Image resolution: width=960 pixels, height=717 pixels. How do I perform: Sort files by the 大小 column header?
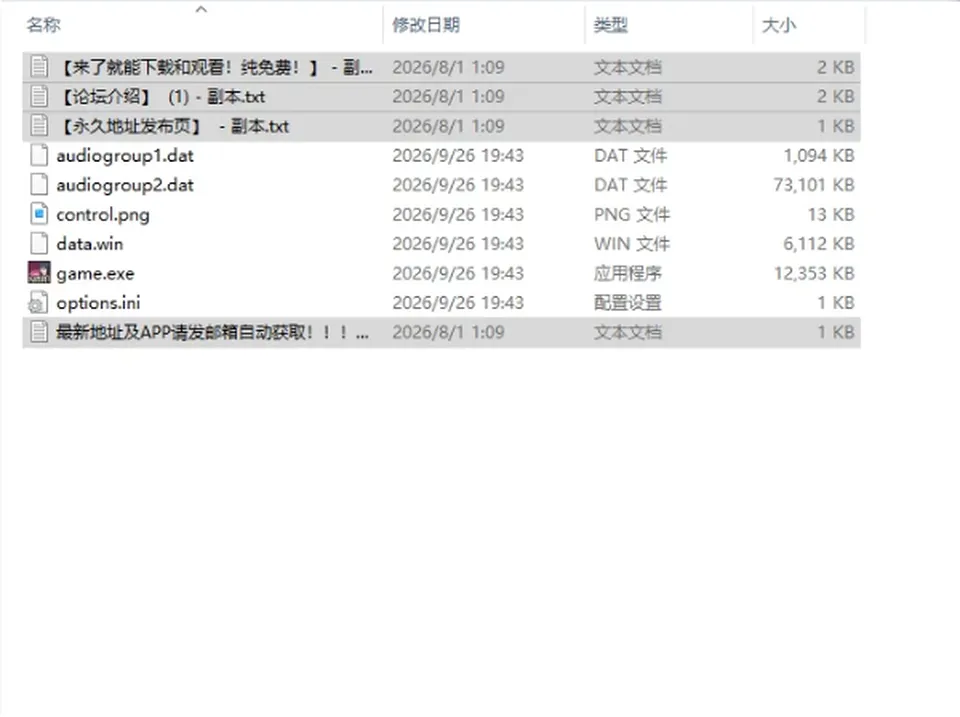(x=779, y=25)
